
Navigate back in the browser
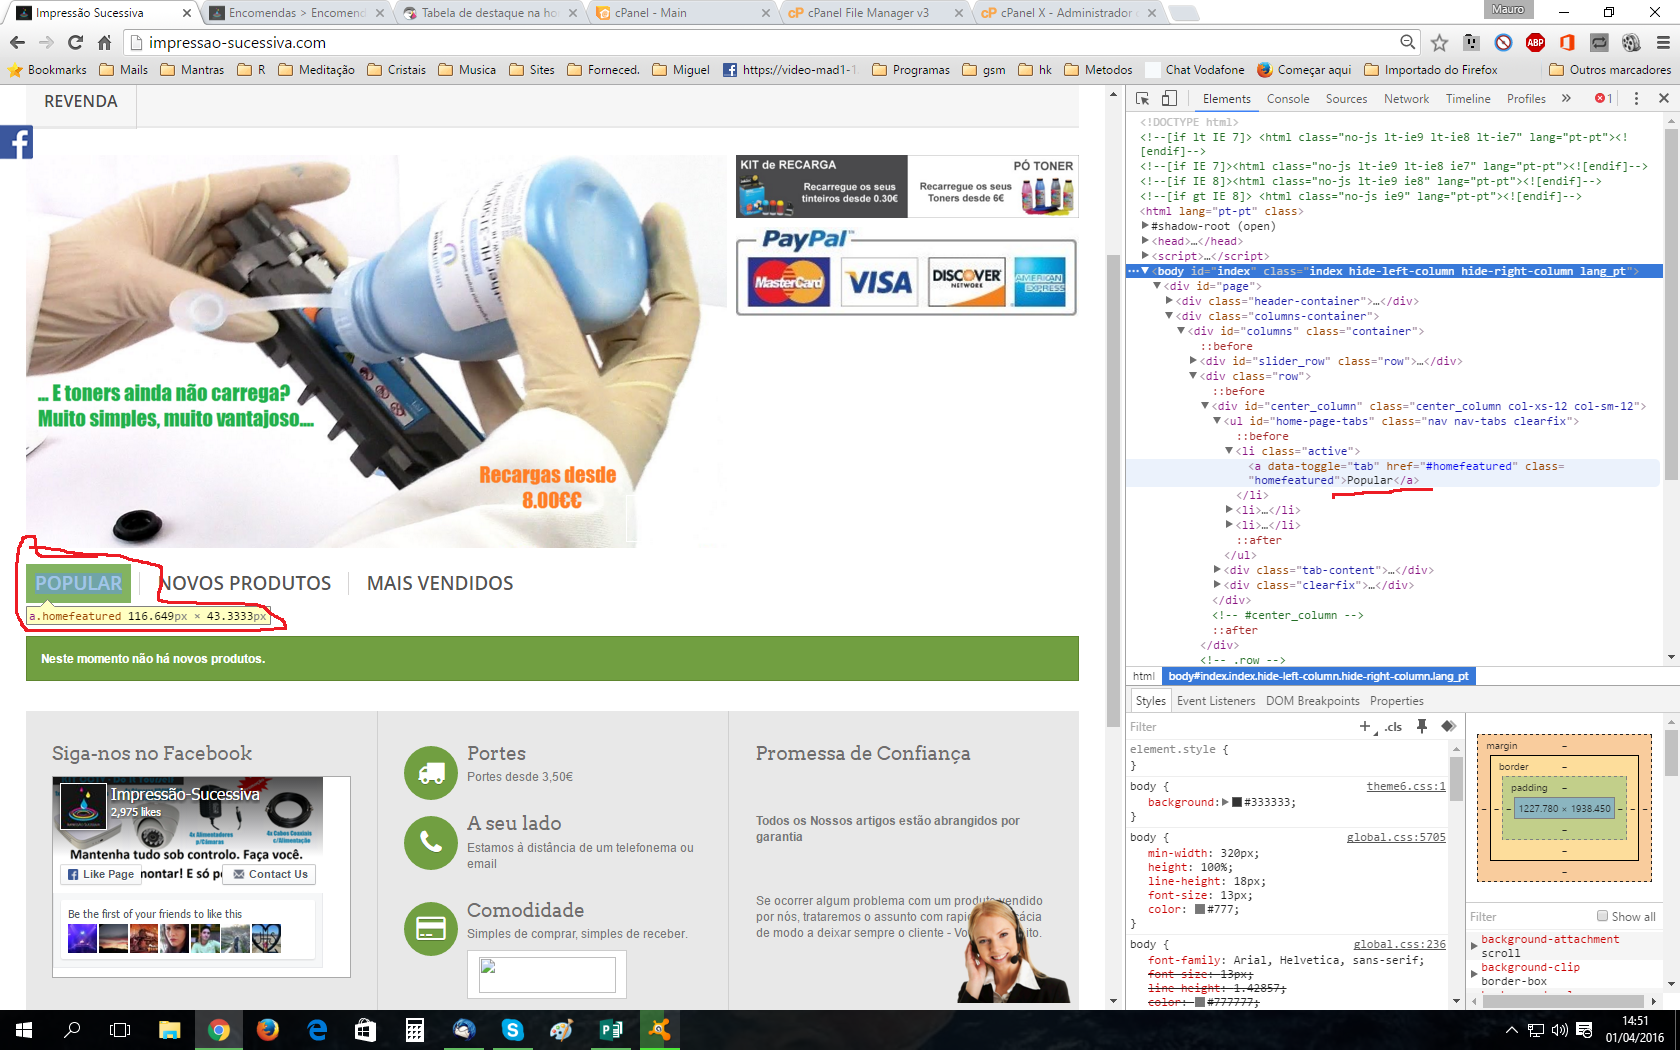[17, 42]
